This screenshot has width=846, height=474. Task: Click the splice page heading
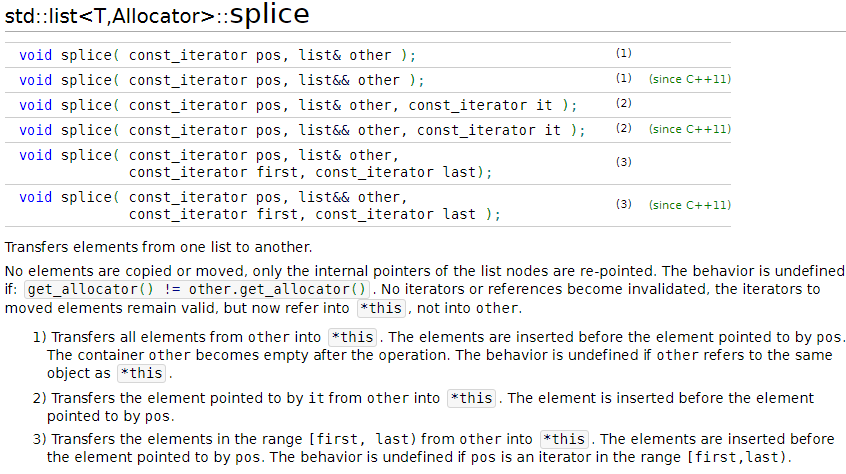[x=157, y=15]
